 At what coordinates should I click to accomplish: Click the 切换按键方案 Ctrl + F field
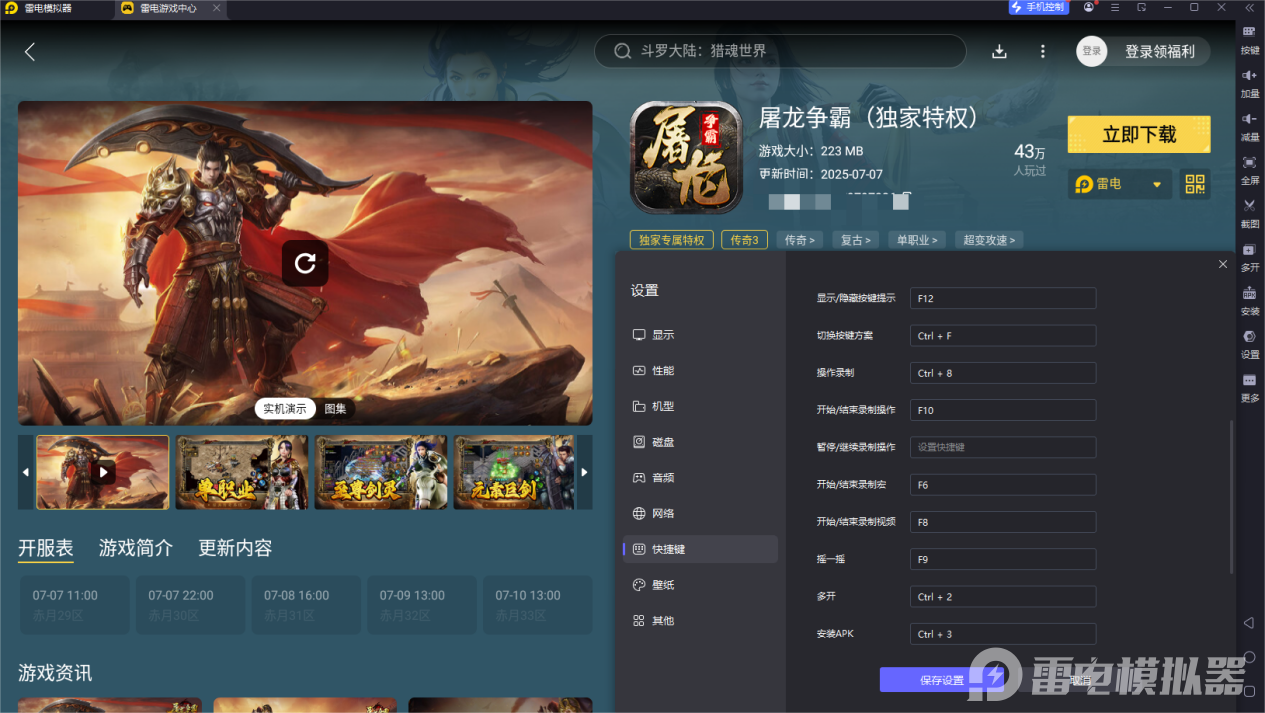point(1003,336)
